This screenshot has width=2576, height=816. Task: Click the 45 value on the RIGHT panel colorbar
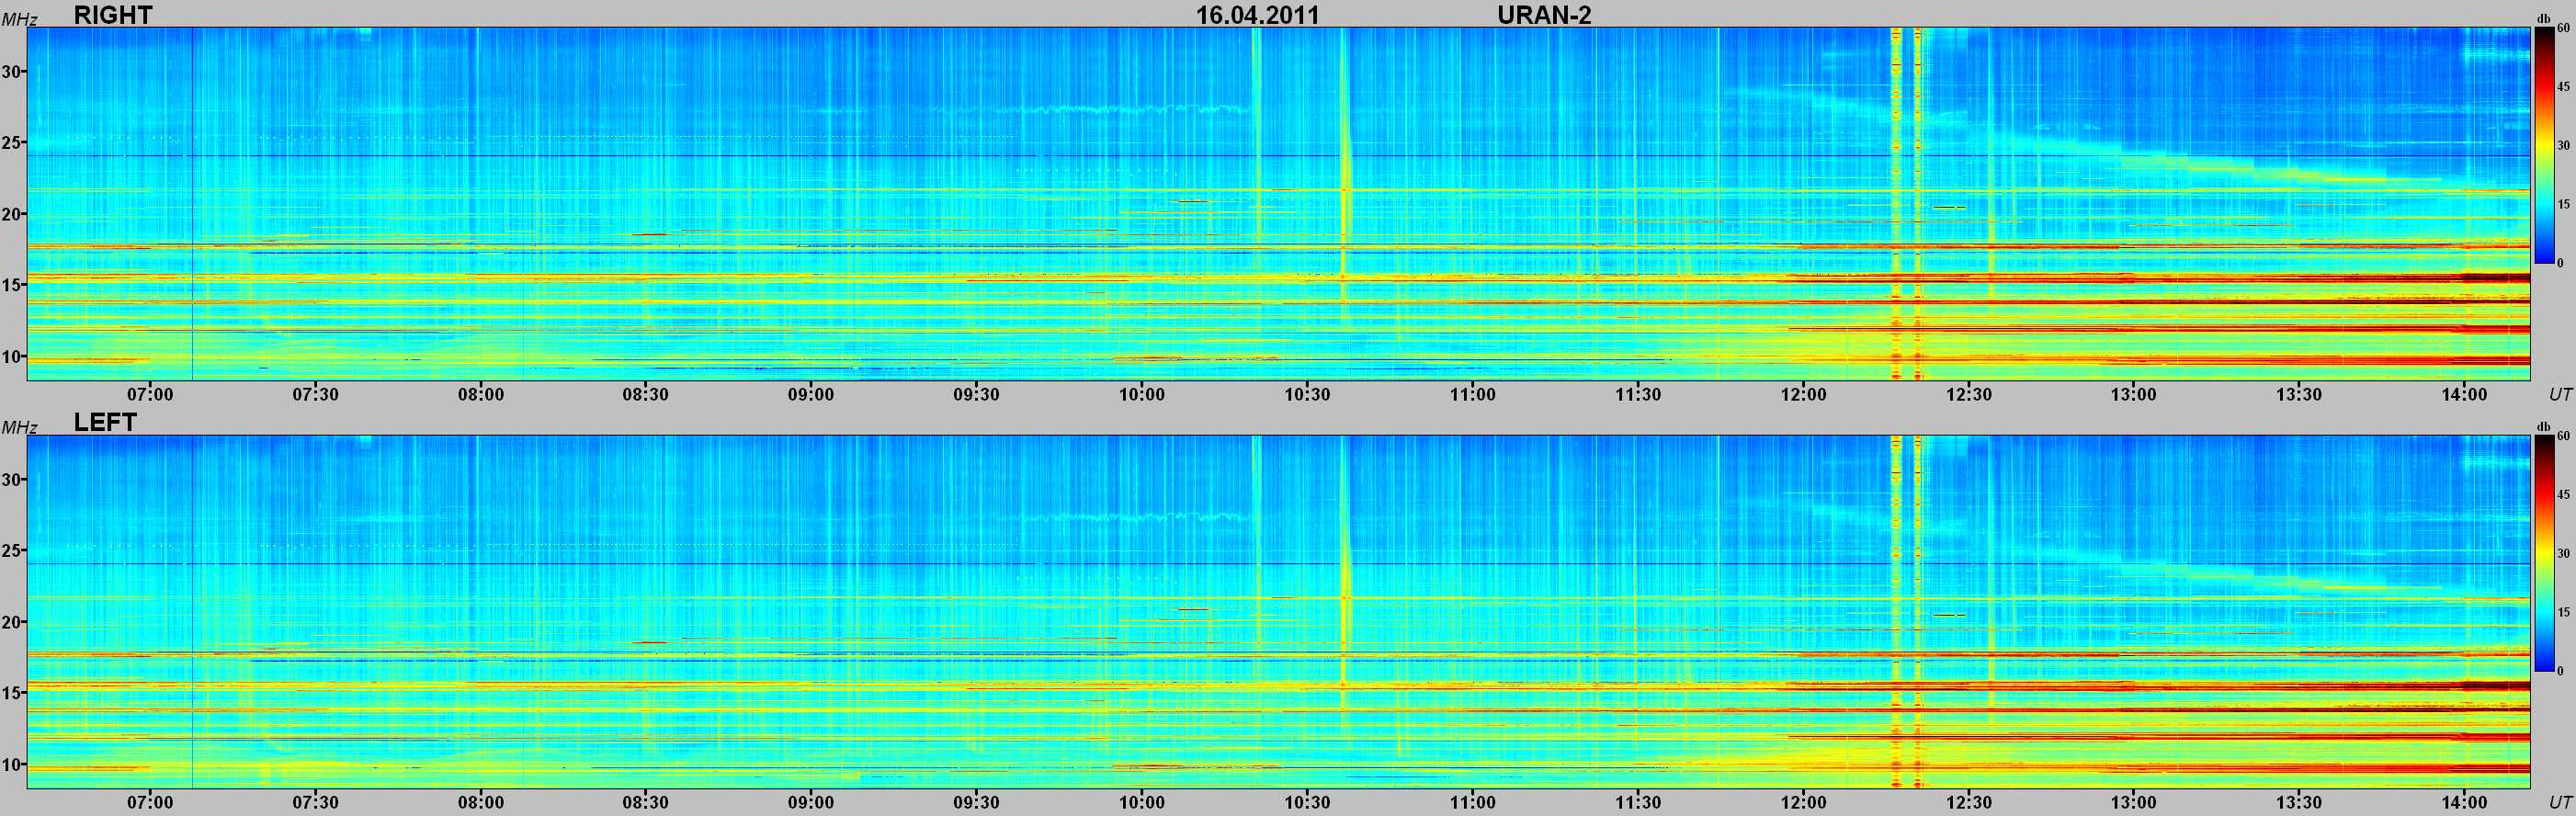tap(2563, 87)
